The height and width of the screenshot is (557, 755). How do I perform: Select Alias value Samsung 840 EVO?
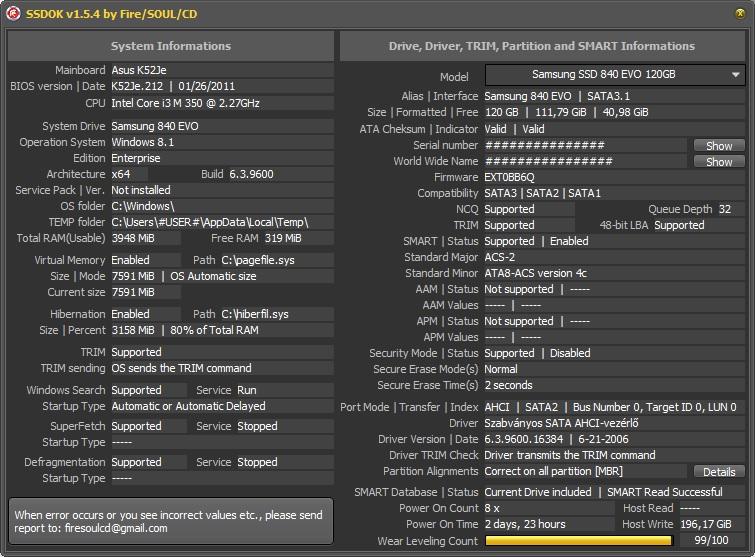click(x=528, y=96)
